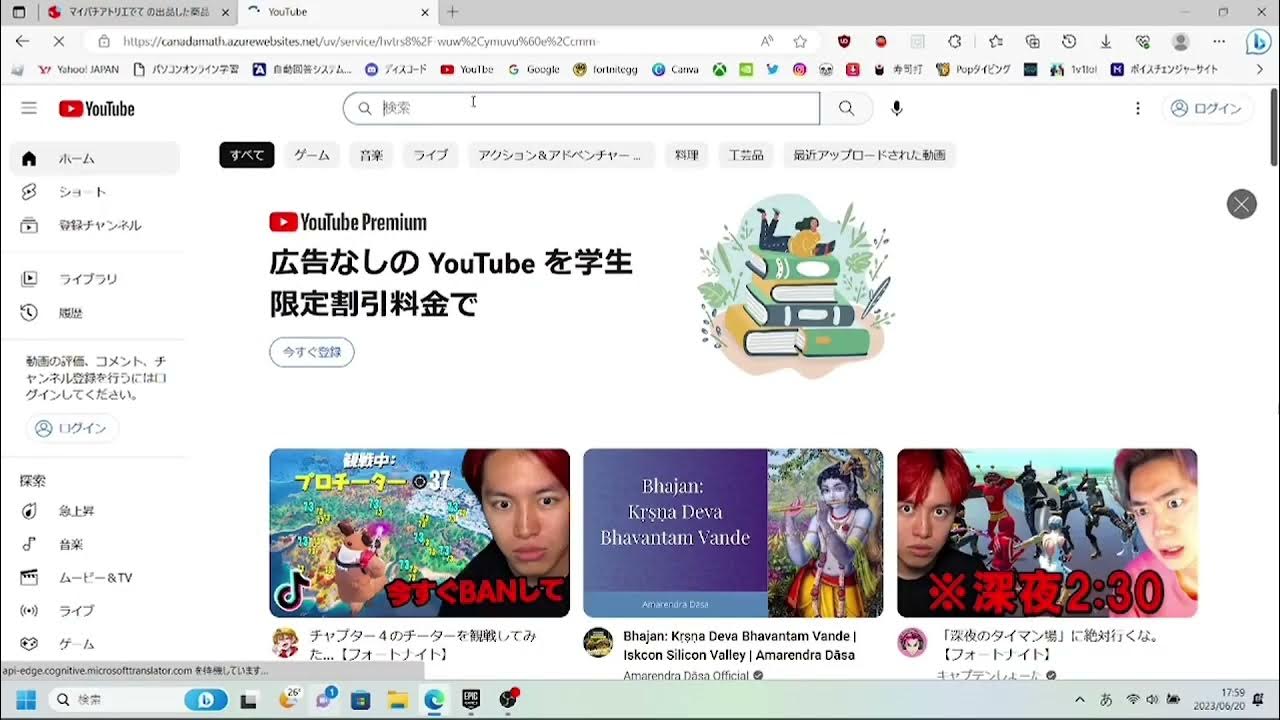
Task: Open the Windows Start menu
Action: [x=25, y=699]
